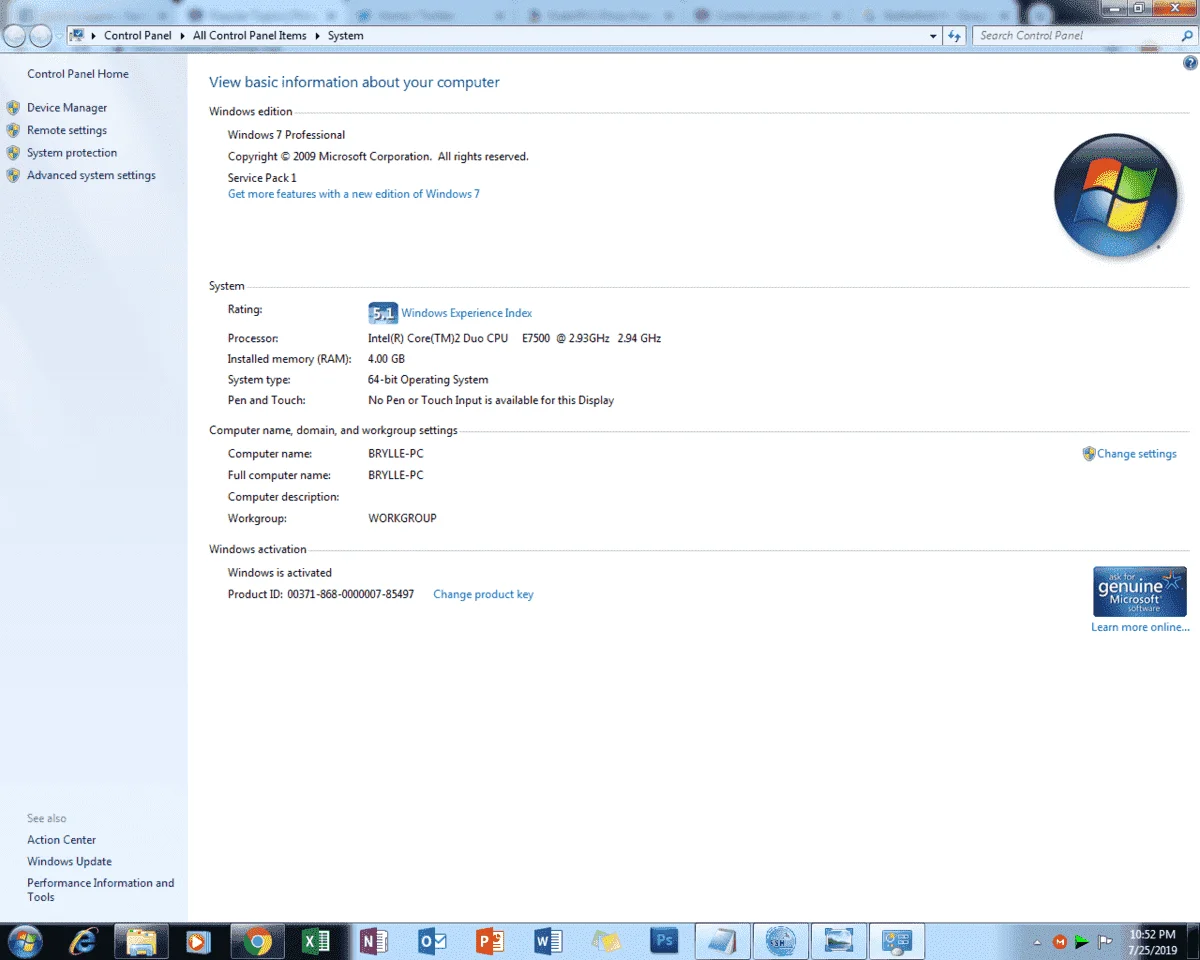Viewport: 1200px width, 960px height.
Task: Launch Excel from taskbar
Action: 316,941
